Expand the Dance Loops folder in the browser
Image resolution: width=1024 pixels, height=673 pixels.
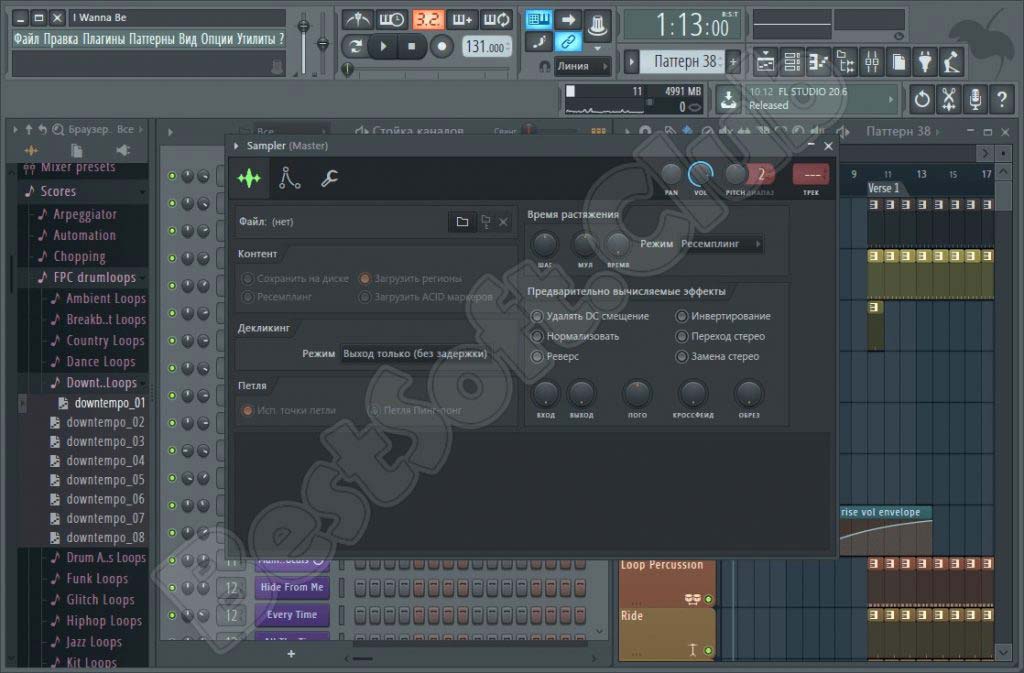click(x=99, y=361)
